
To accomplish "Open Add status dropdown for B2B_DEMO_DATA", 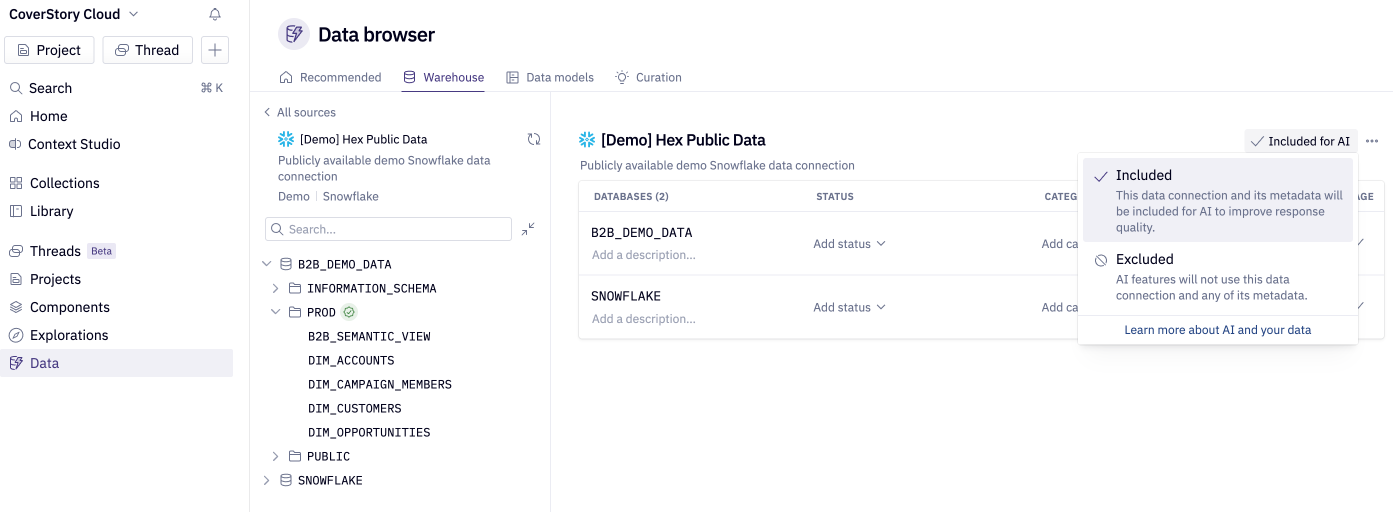I will pyautogui.click(x=849, y=244).
